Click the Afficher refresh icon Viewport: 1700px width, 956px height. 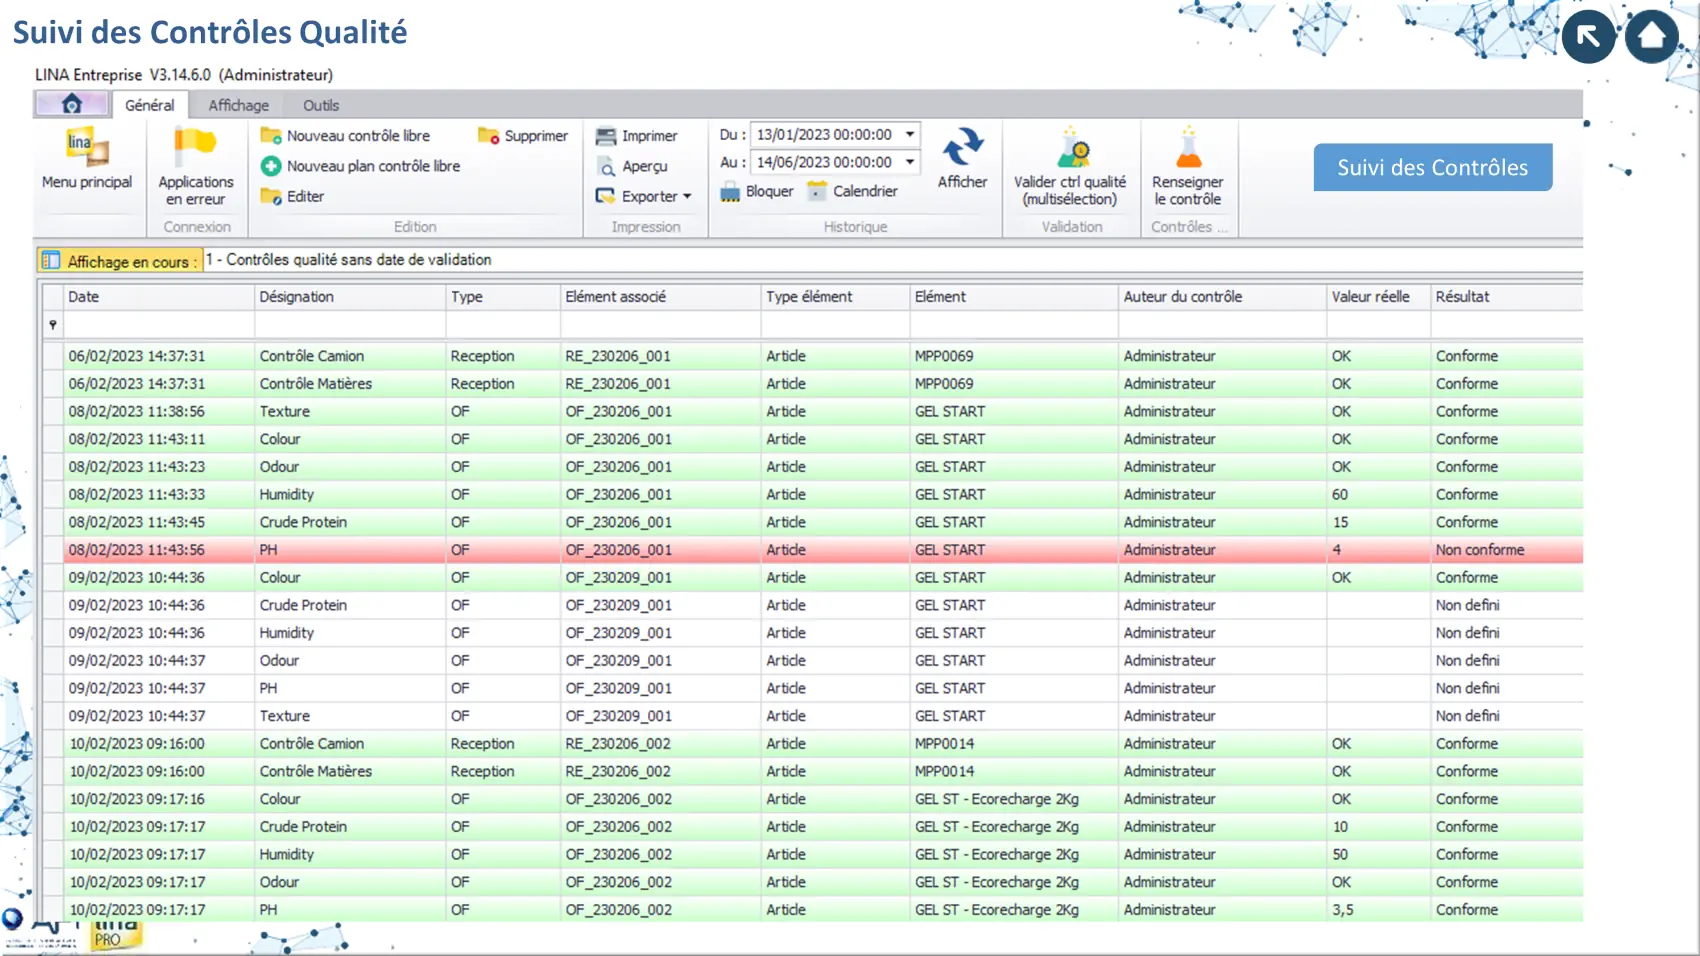[x=962, y=148]
